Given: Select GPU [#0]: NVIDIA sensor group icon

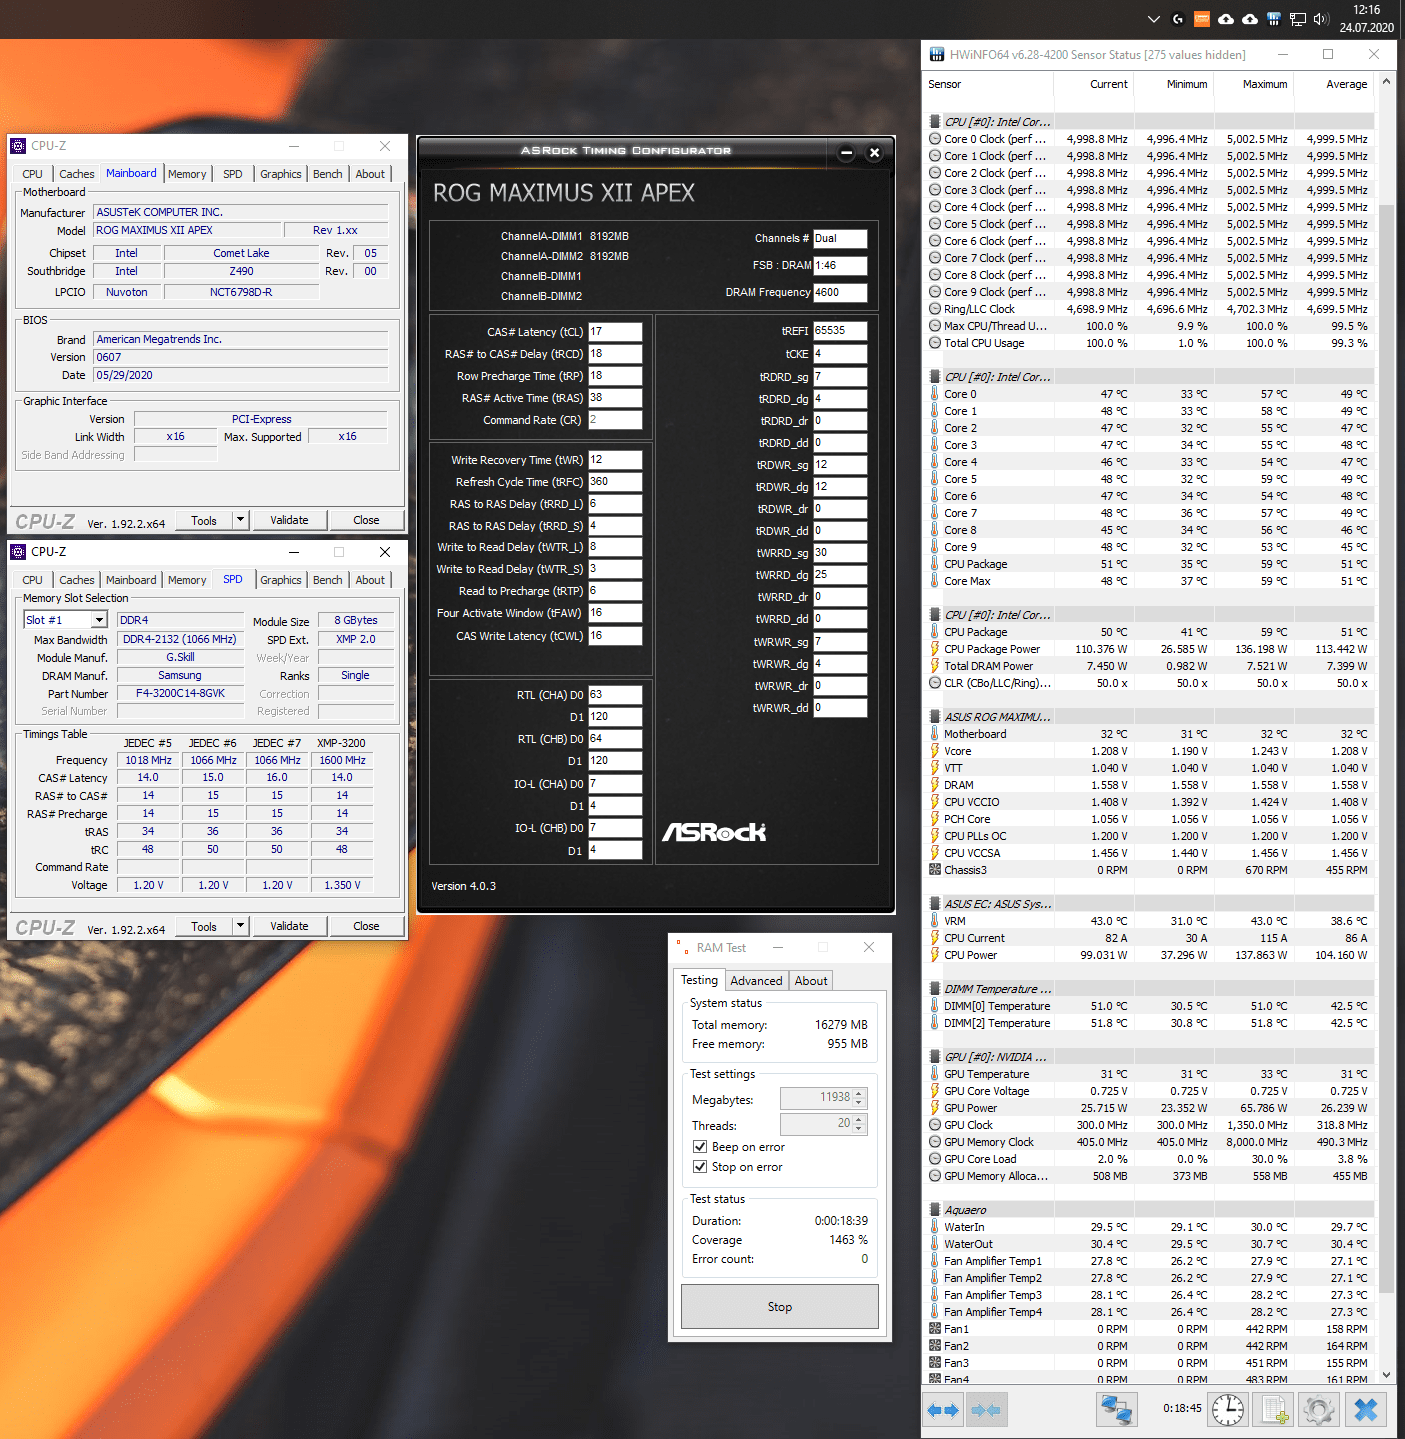Looking at the screenshot, I should point(935,1057).
